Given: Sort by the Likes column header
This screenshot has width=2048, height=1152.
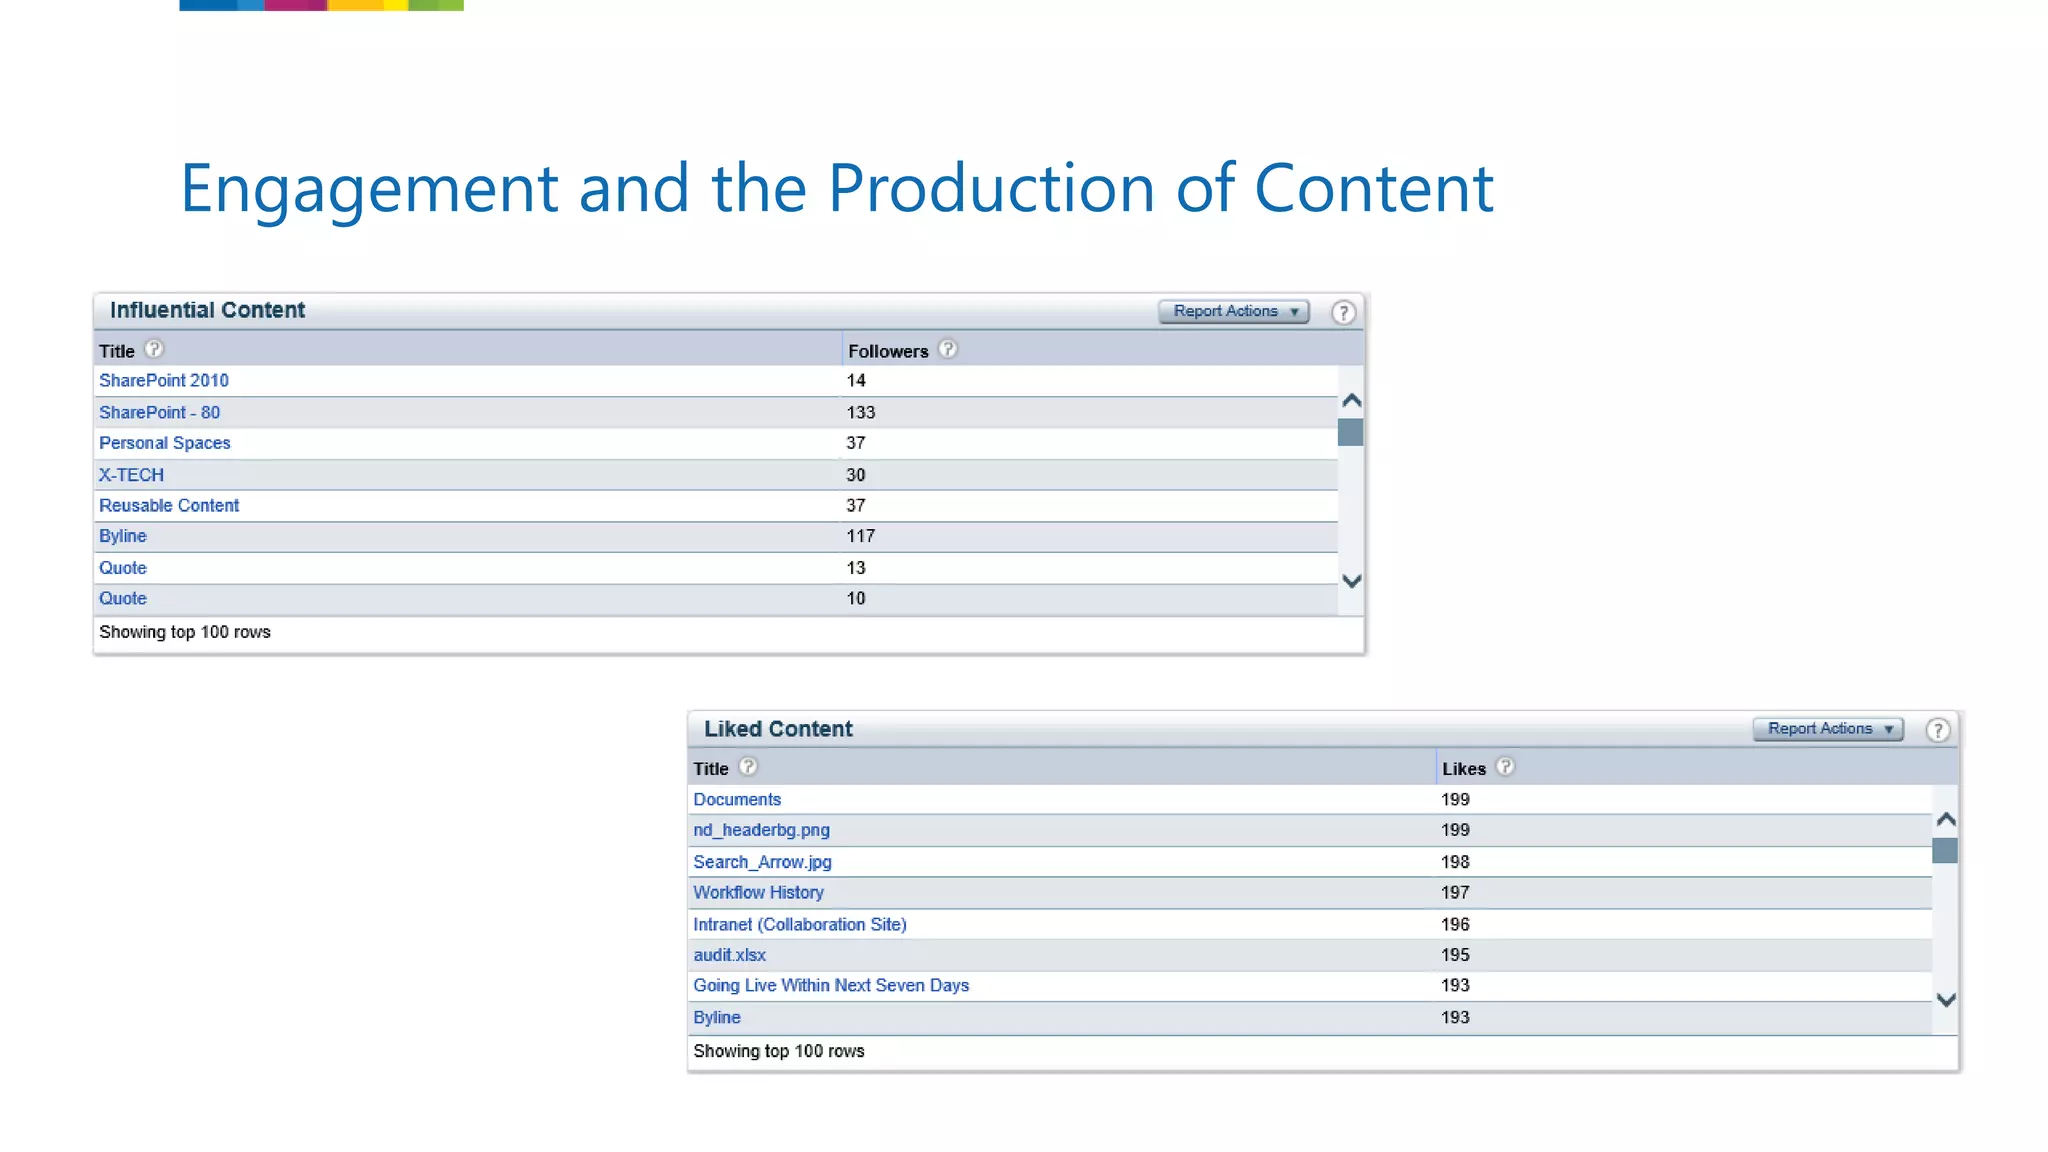Looking at the screenshot, I should pos(1463,769).
